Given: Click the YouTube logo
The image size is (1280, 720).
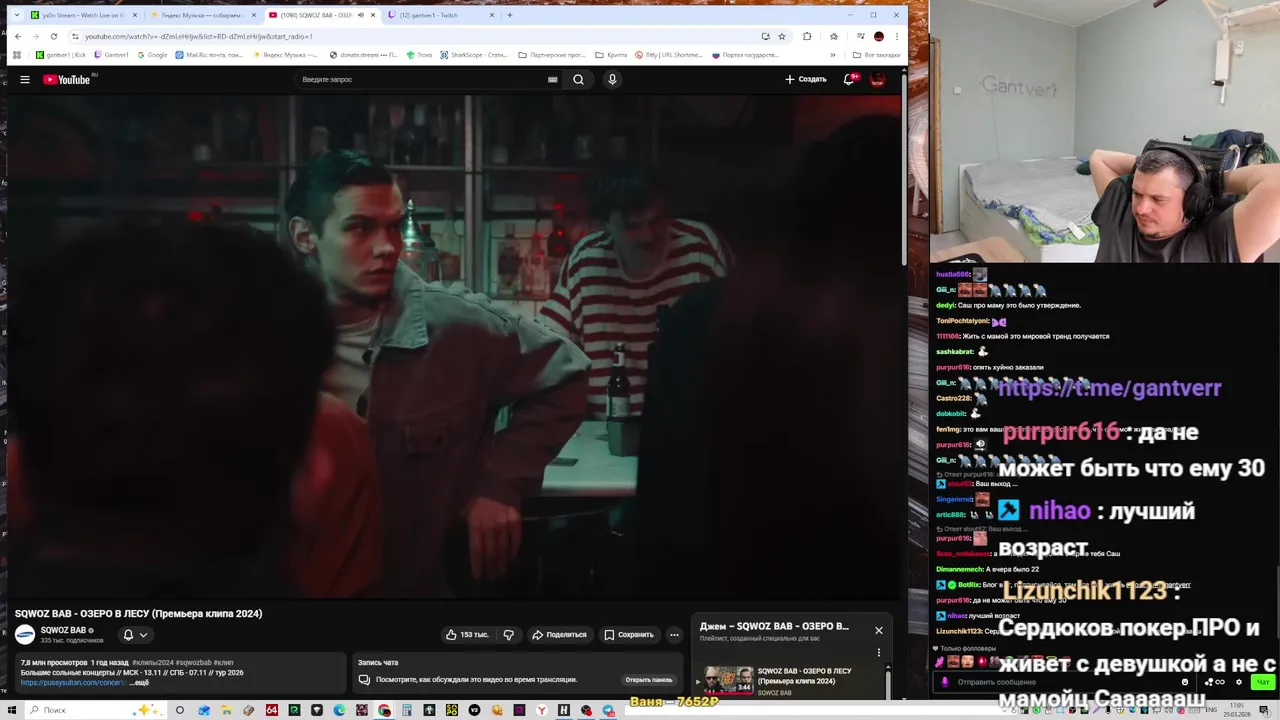Looking at the screenshot, I should 67,79.
